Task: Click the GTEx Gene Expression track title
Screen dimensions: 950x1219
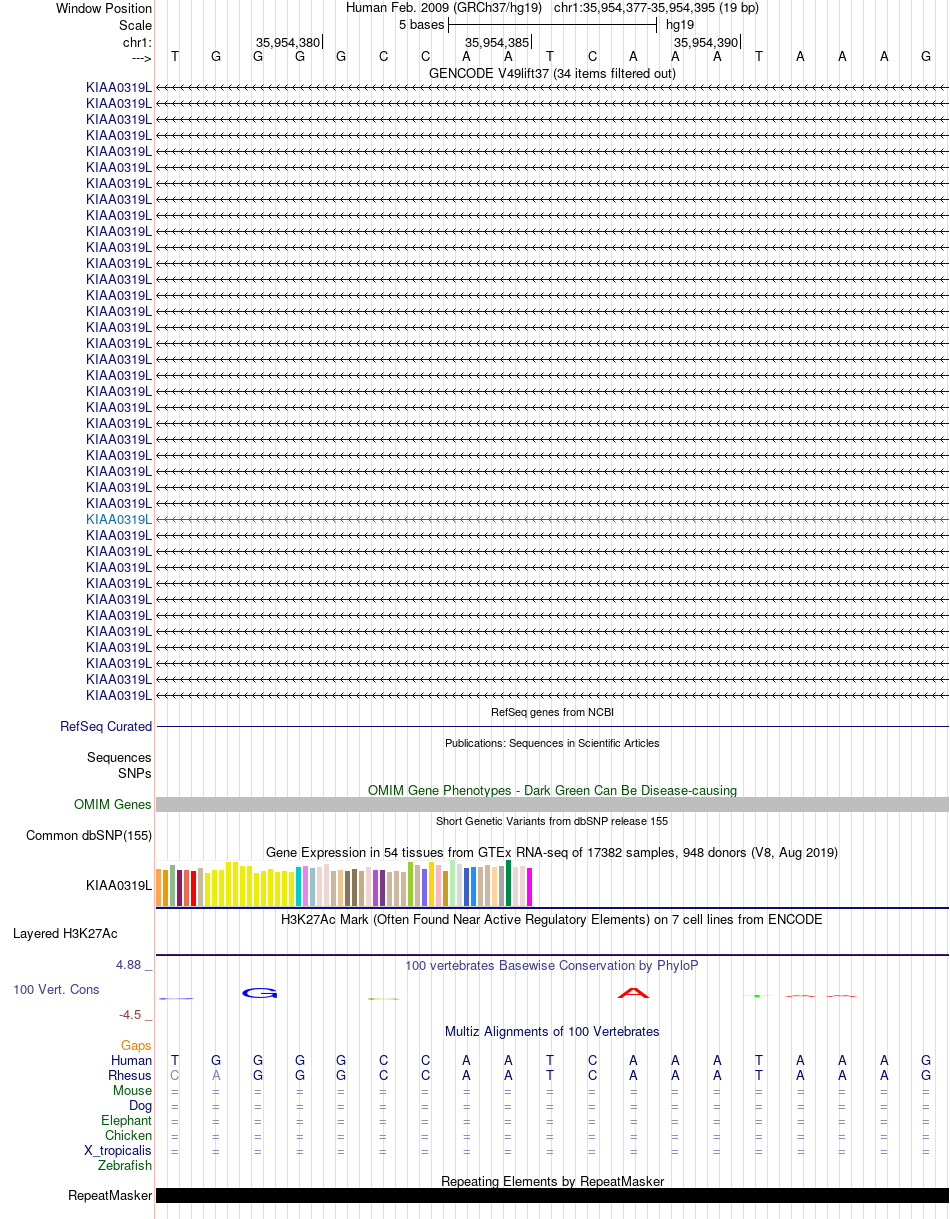Action: click(552, 852)
